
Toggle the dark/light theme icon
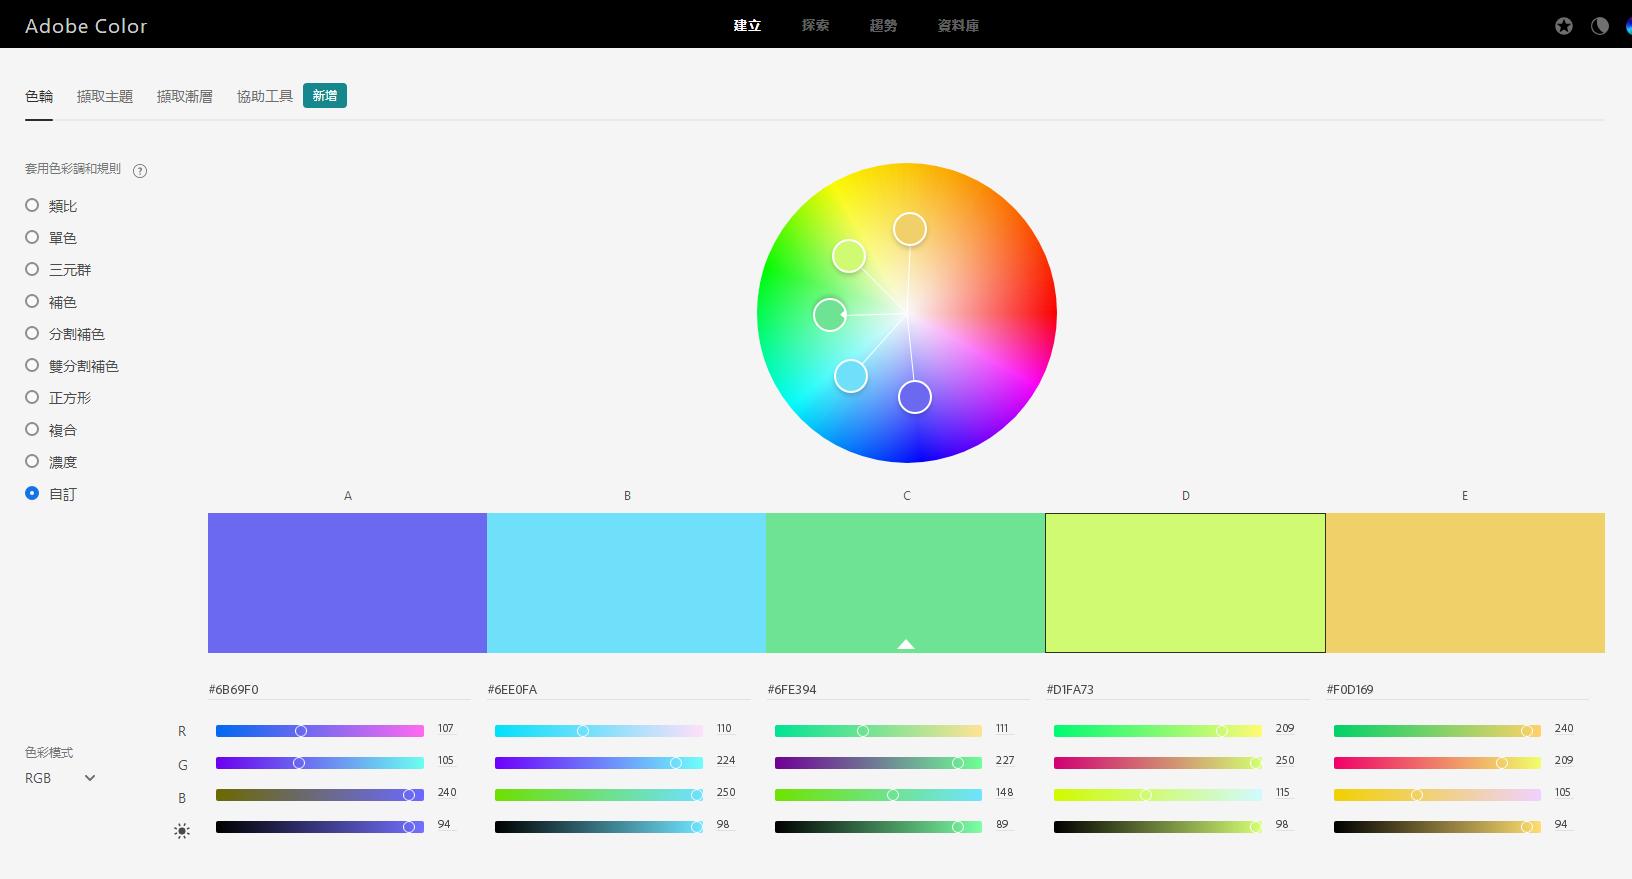pyautogui.click(x=1600, y=26)
